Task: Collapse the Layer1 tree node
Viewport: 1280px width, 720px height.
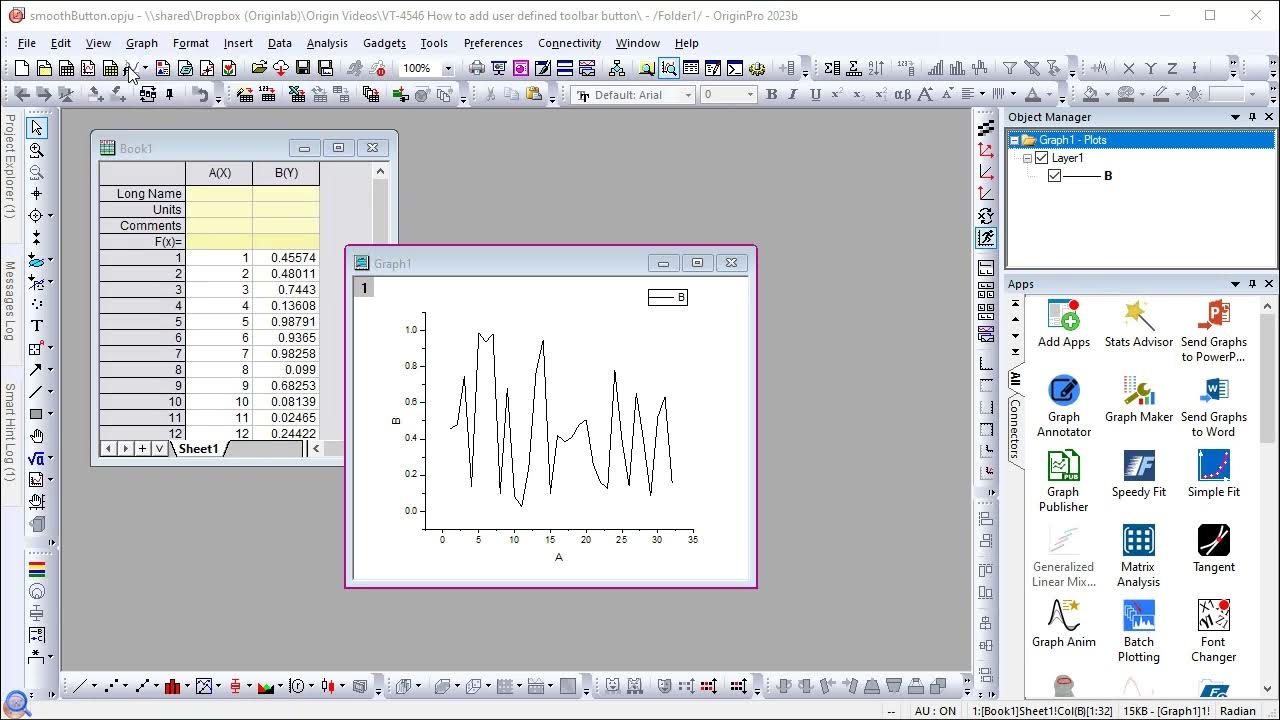Action: [x=1027, y=158]
